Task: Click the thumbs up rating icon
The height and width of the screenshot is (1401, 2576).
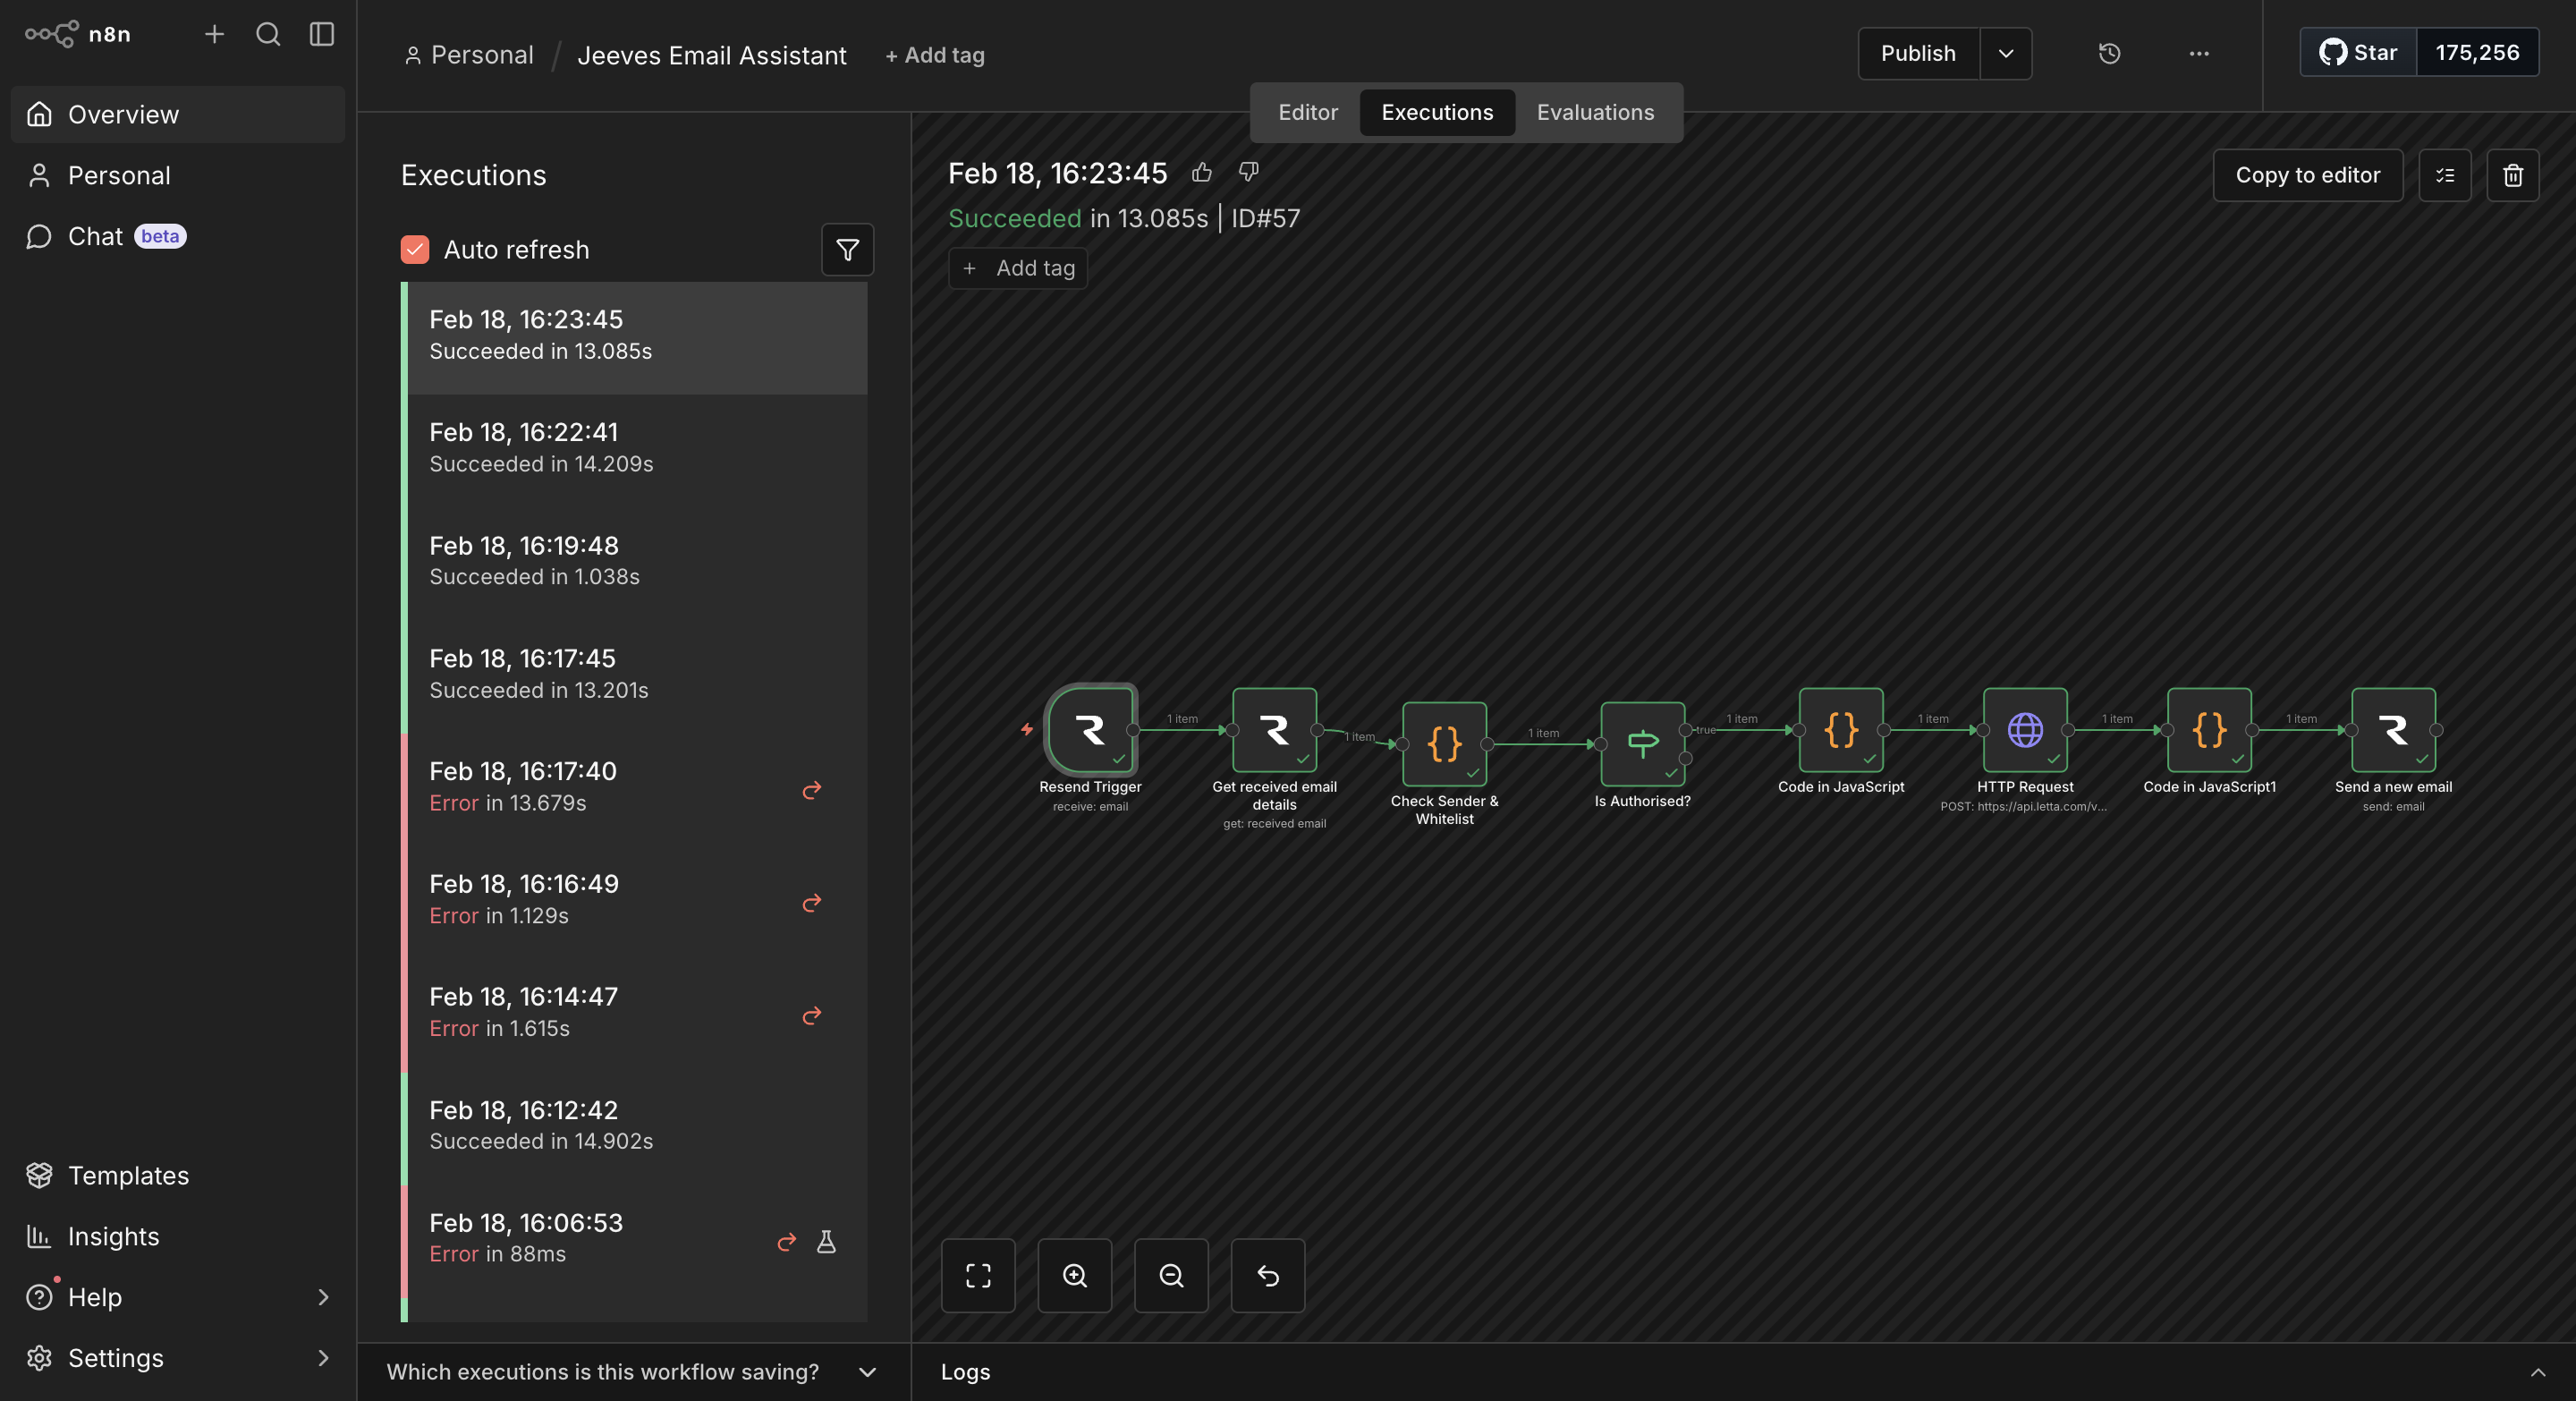Action: 1202,173
